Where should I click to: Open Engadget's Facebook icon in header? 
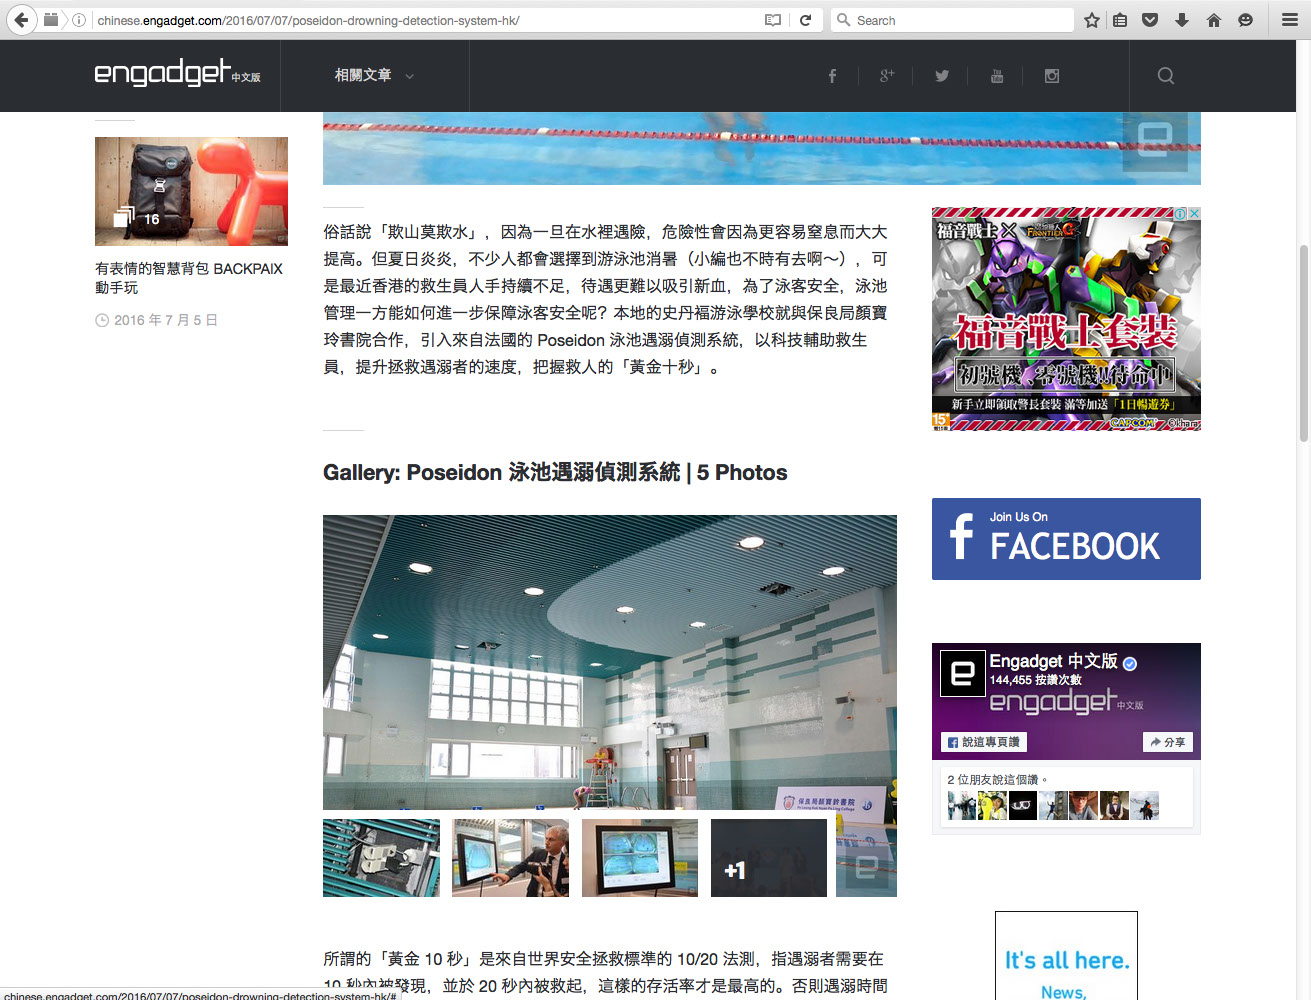pyautogui.click(x=832, y=76)
